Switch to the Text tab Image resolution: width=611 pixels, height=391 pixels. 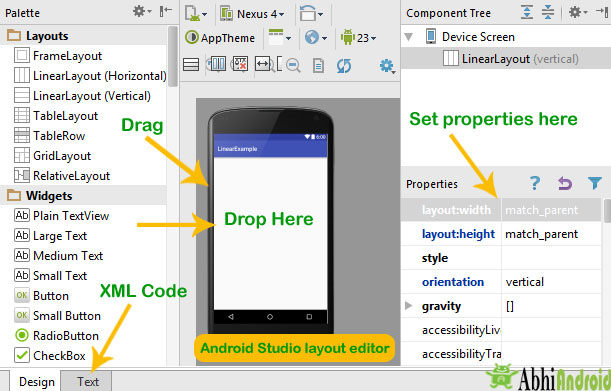[x=88, y=381]
